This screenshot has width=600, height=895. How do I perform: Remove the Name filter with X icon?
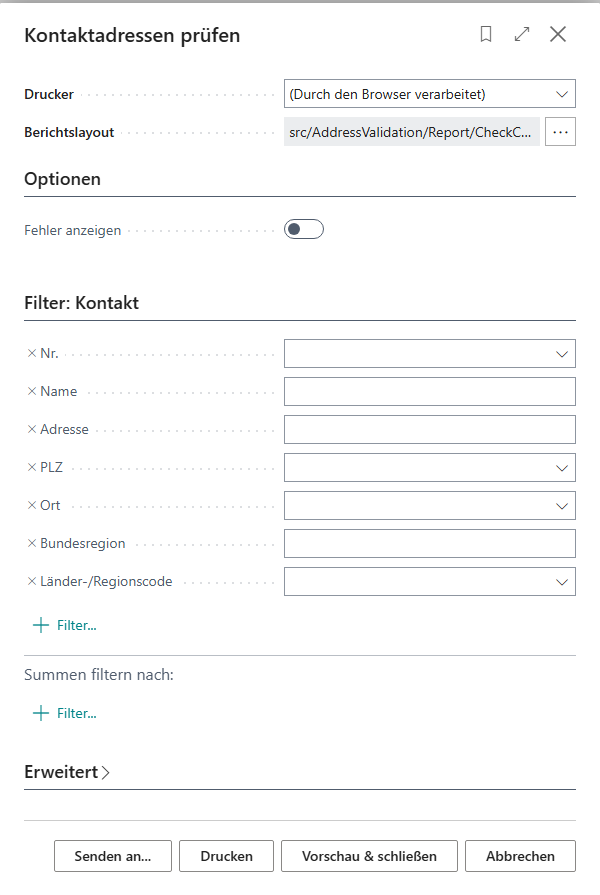tap(32, 392)
